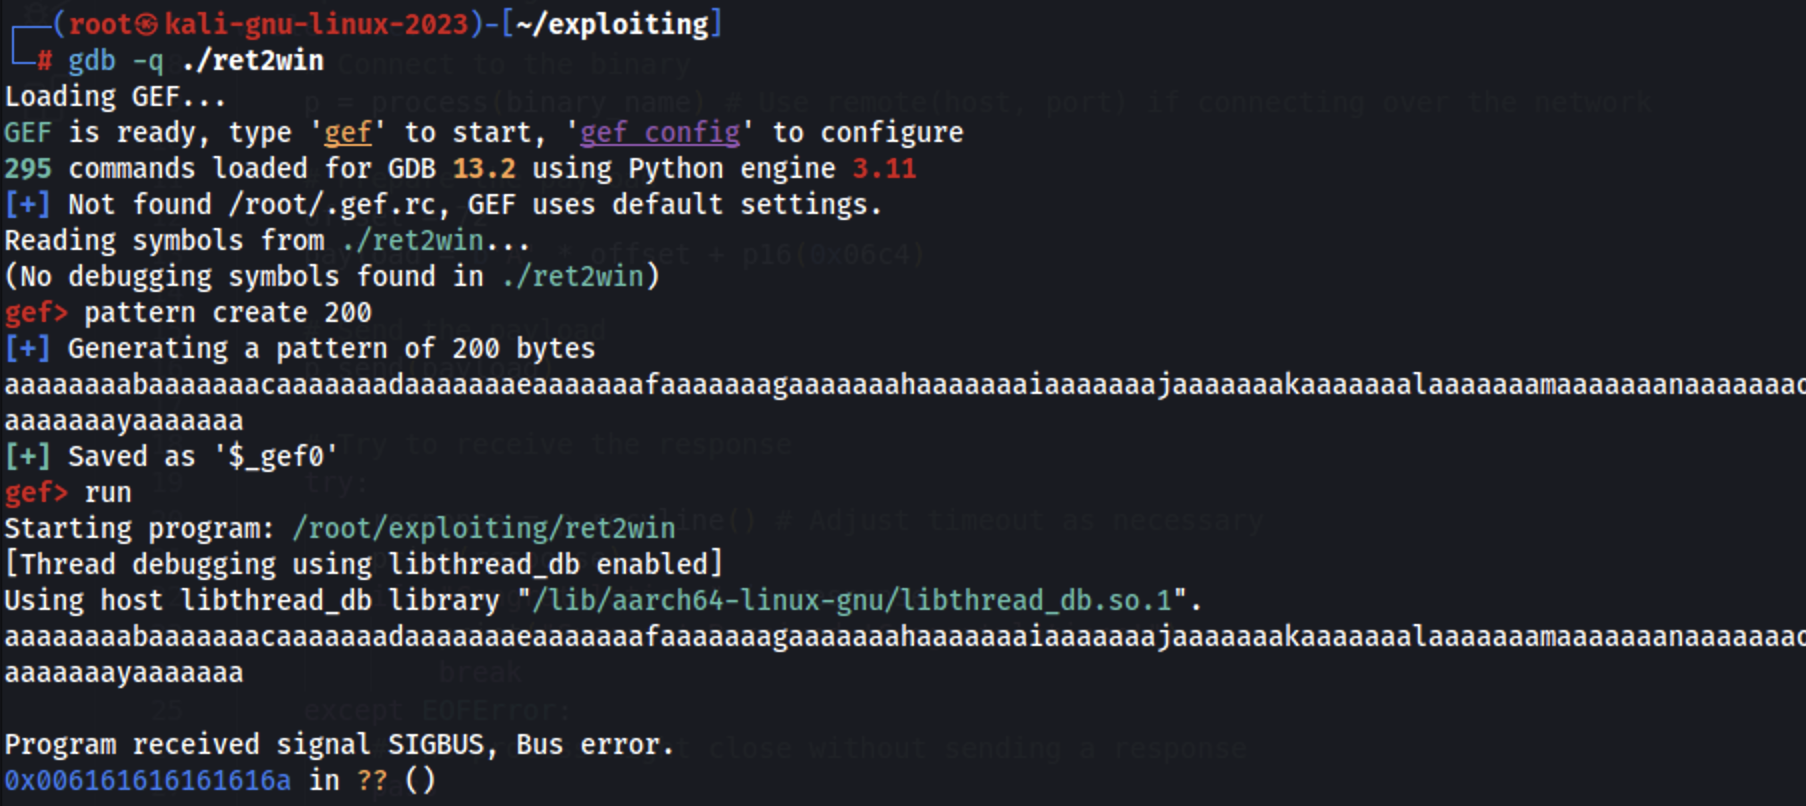Click the '$_gef0' saved variable name
Image resolution: width=1806 pixels, height=806 pixels.
tap(275, 457)
